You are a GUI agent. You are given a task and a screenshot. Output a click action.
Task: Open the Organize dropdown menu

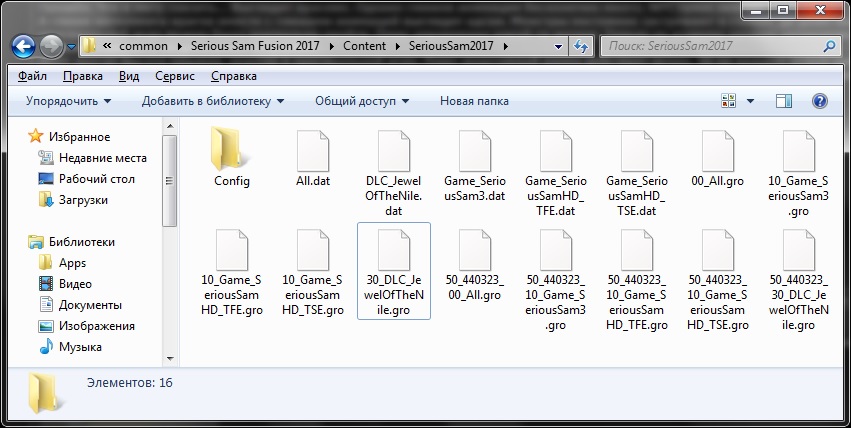68,101
